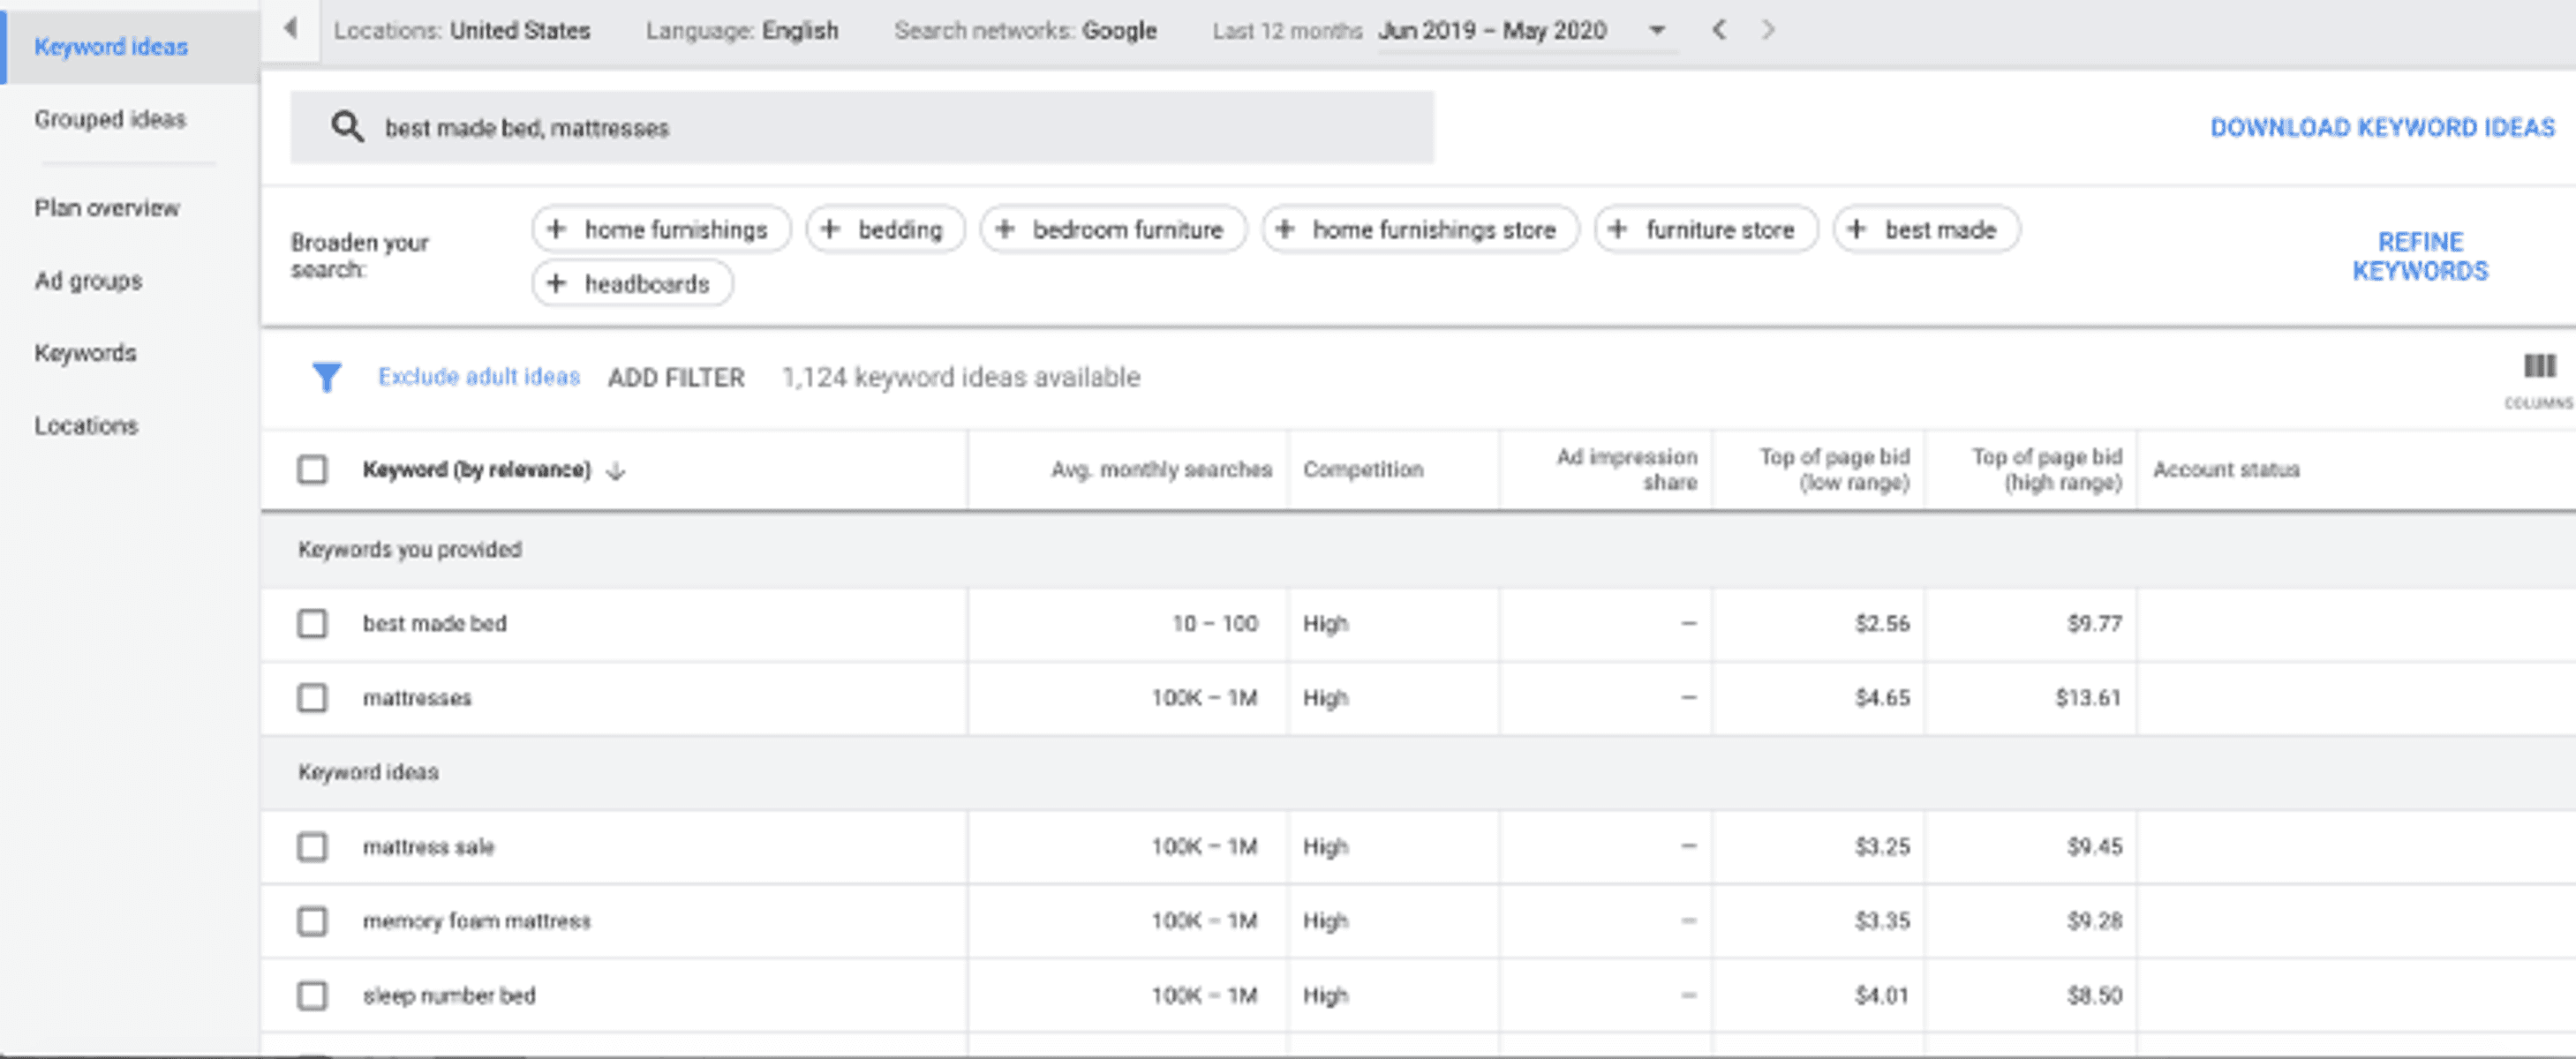Add 'home furnishings store' chip plus icon
Viewport: 2576px width, 1059px height.
[1286, 229]
